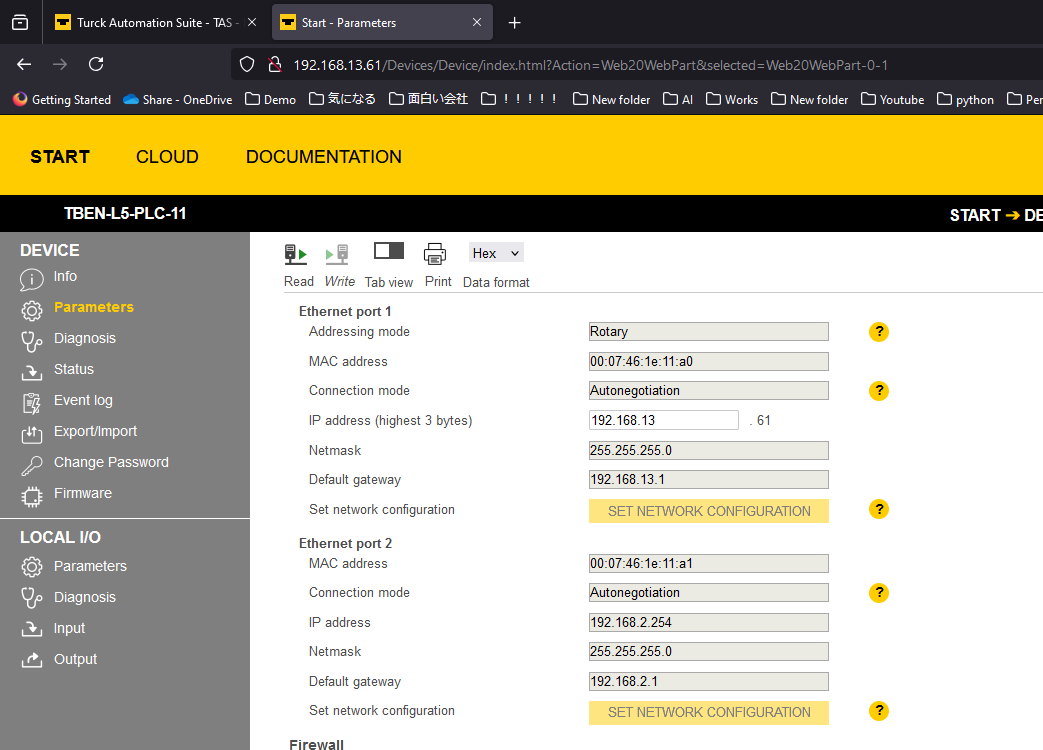1043x750 pixels.
Task: Open the 面白い会社 bookmarks folder
Action: pos(428,100)
